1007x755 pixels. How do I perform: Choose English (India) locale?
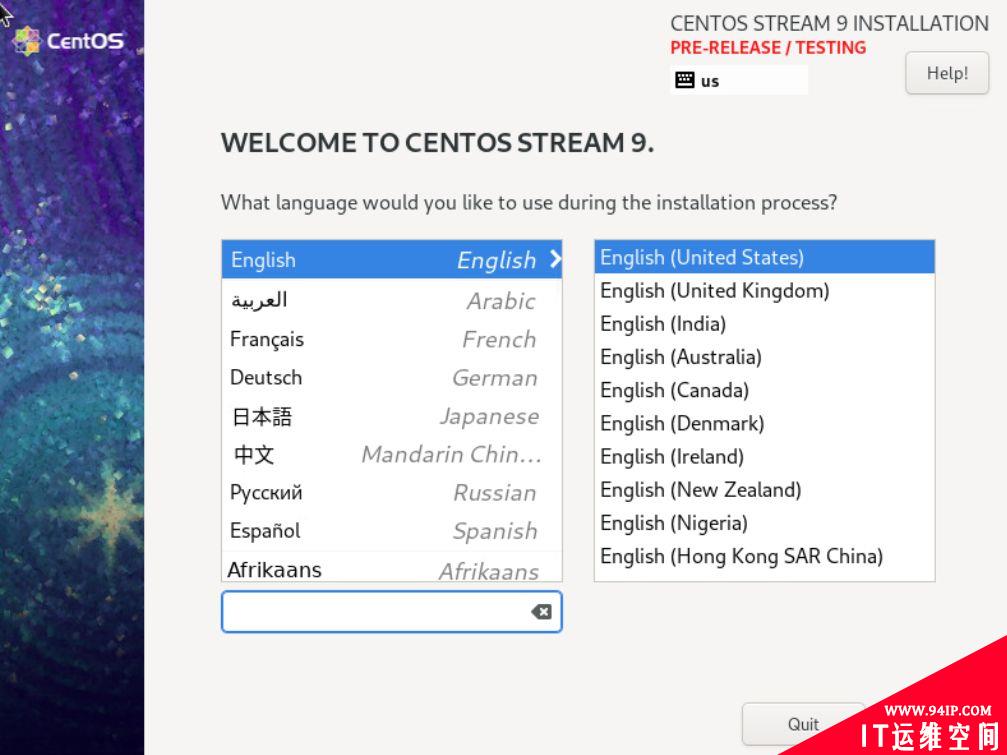764,324
